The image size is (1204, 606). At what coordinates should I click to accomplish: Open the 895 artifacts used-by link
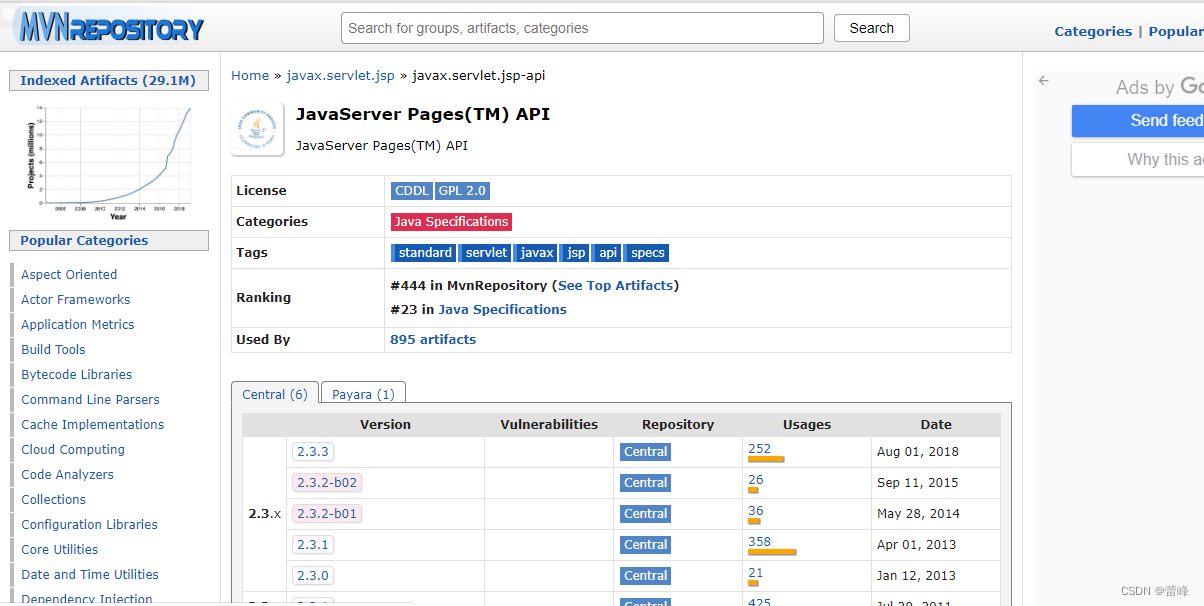click(x=433, y=339)
